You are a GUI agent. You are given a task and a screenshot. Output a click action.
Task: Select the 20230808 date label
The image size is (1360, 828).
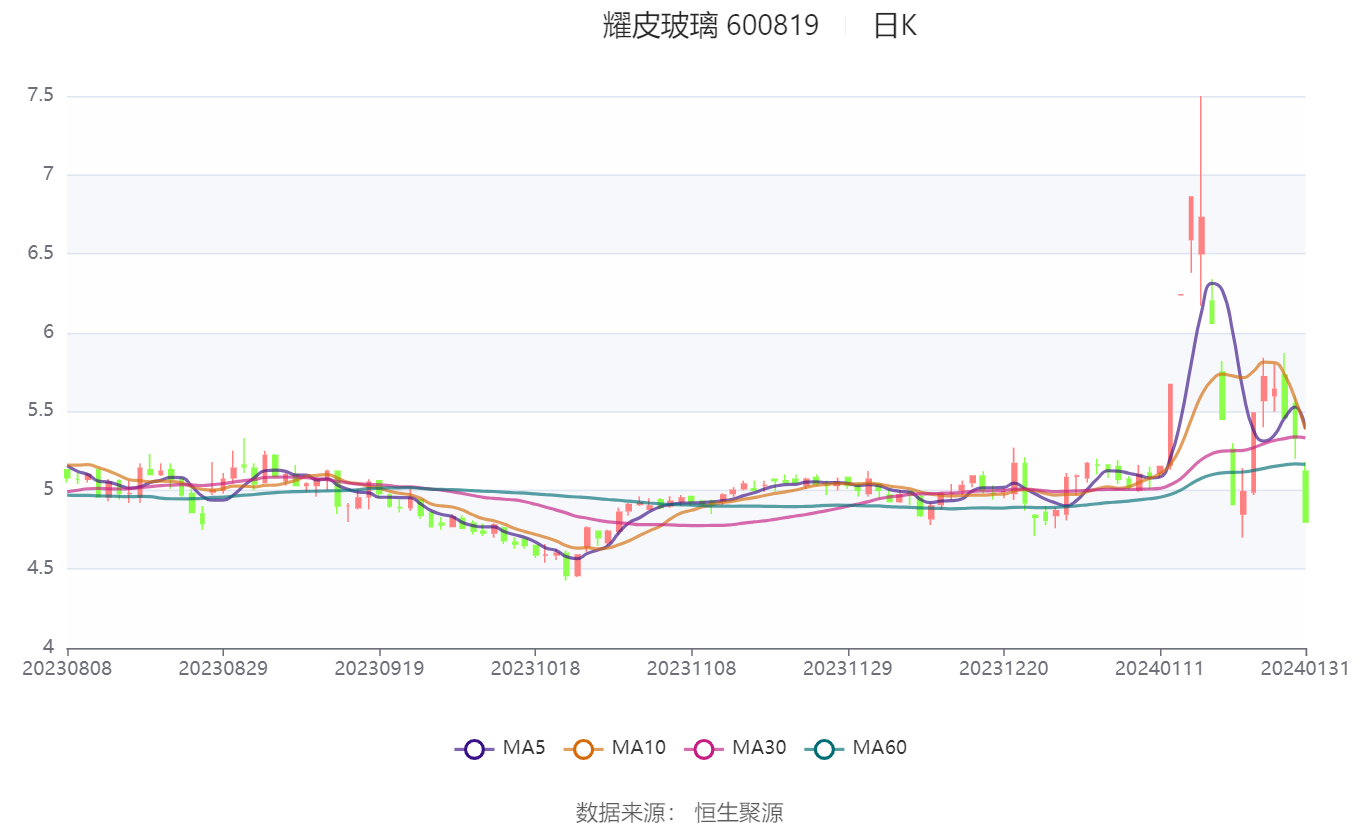pyautogui.click(x=67, y=668)
